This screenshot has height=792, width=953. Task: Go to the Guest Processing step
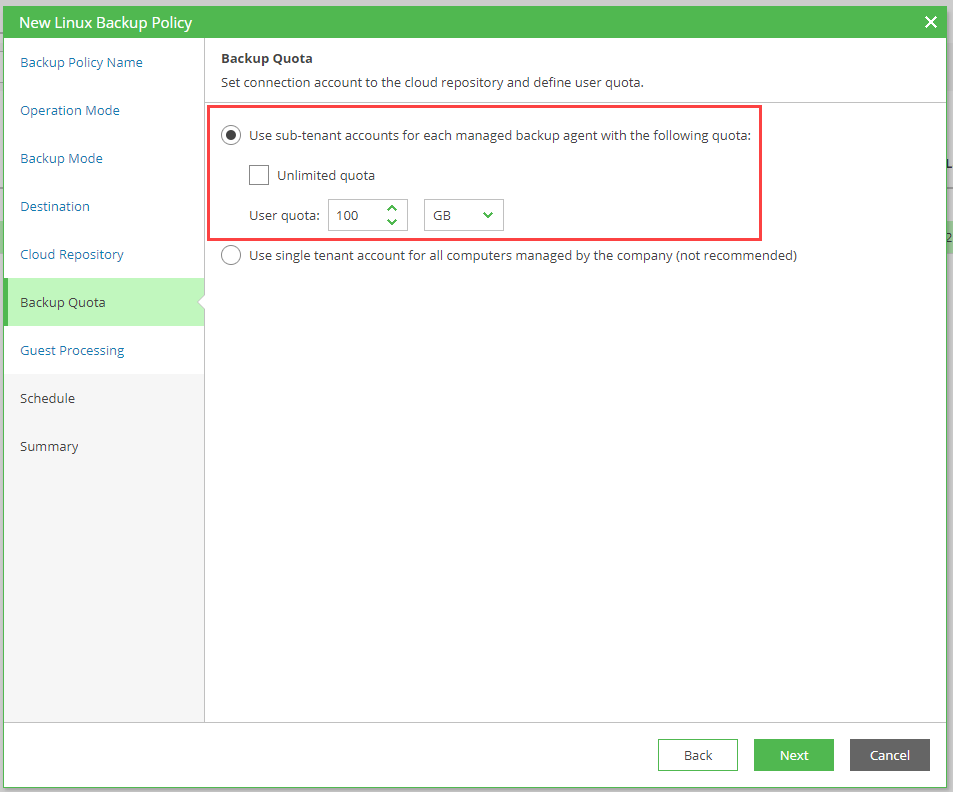coord(72,351)
